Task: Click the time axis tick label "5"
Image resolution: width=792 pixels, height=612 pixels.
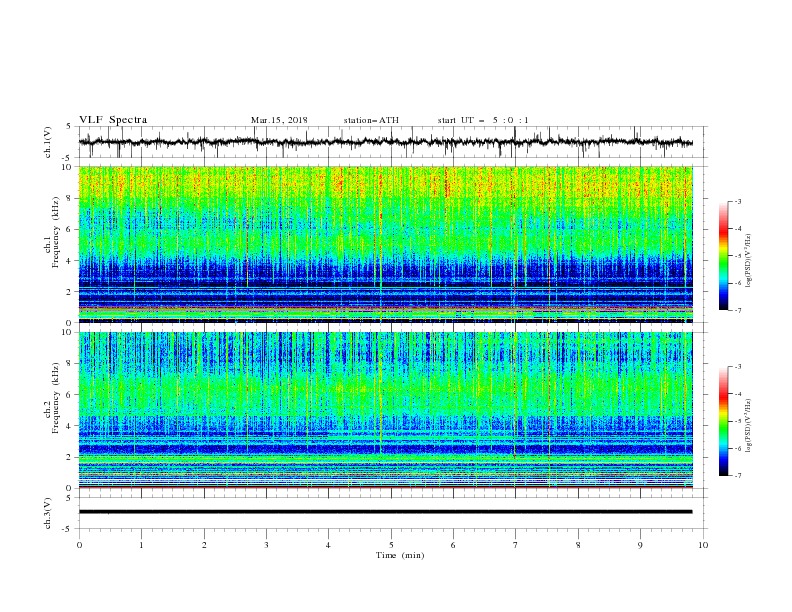Action: 391,545
